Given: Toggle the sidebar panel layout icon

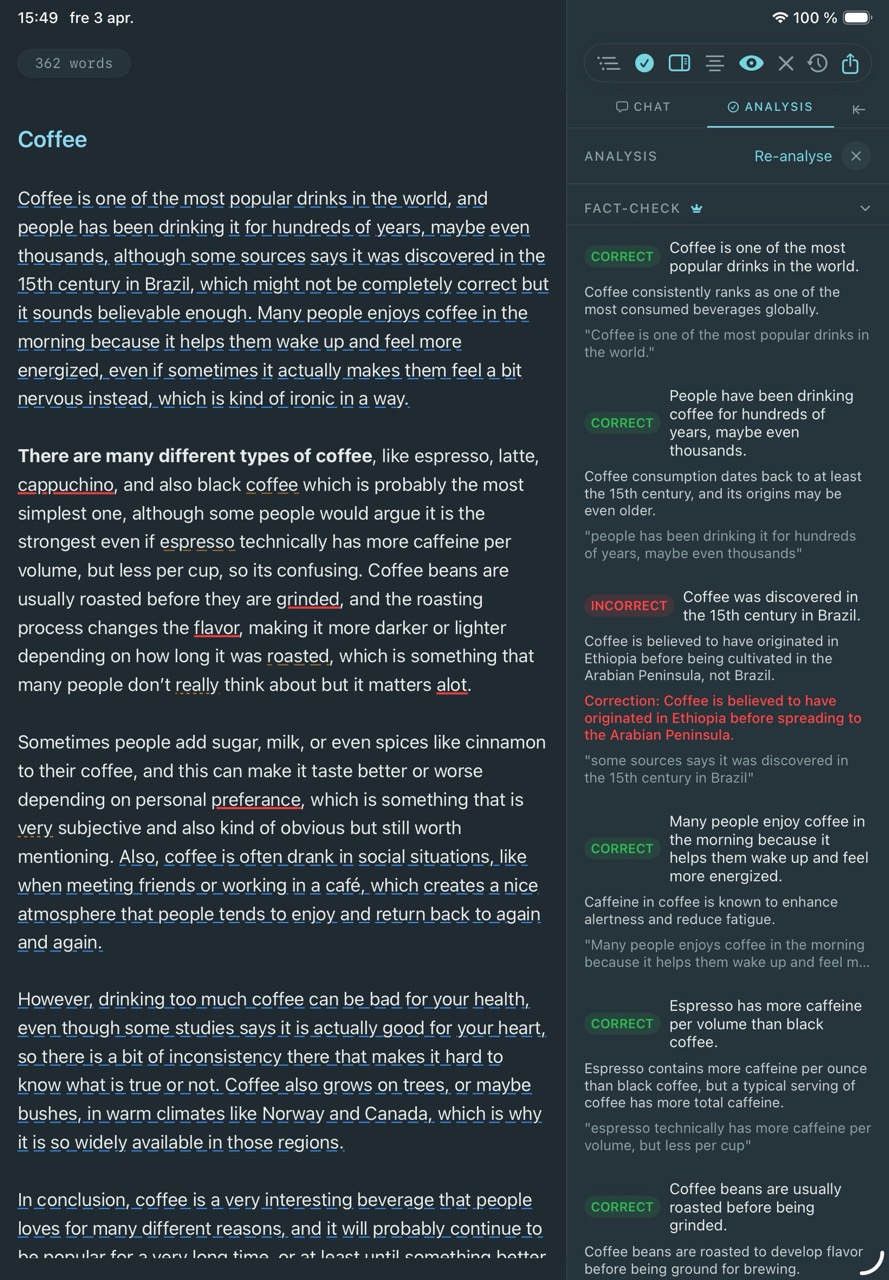Looking at the screenshot, I should [679, 63].
